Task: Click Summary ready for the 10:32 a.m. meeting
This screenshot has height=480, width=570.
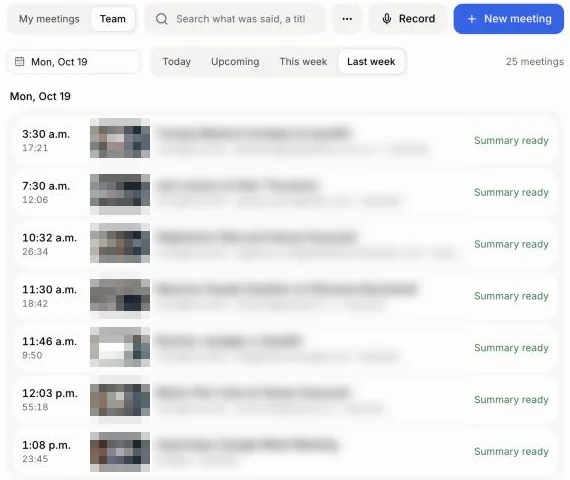Action: point(511,244)
